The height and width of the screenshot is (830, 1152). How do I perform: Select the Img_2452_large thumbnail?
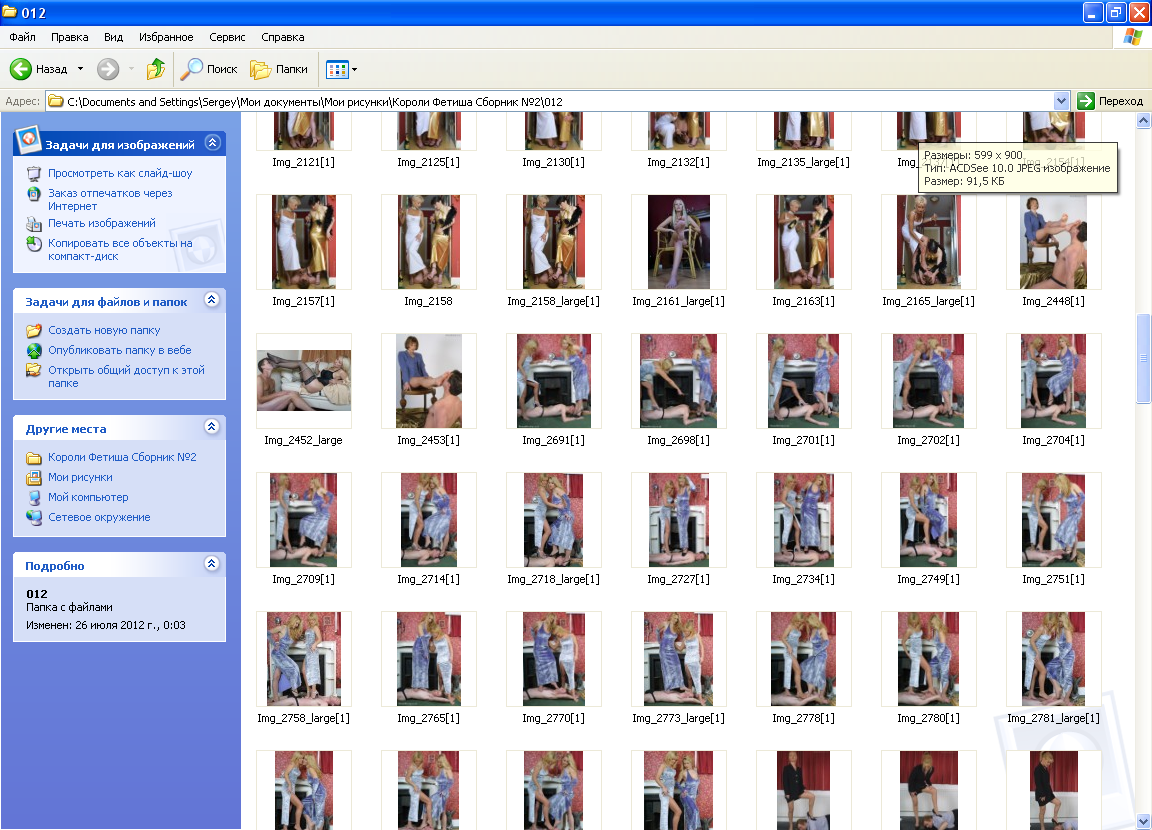(x=303, y=380)
